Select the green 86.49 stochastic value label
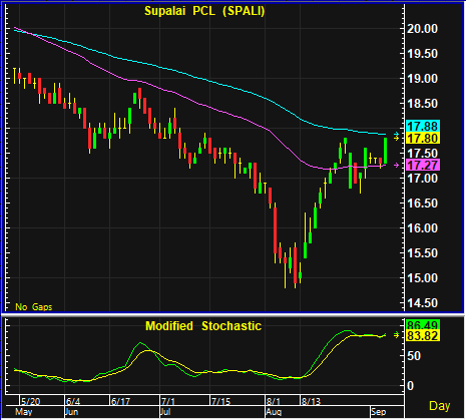The width and height of the screenshot is (466, 420). (x=423, y=324)
